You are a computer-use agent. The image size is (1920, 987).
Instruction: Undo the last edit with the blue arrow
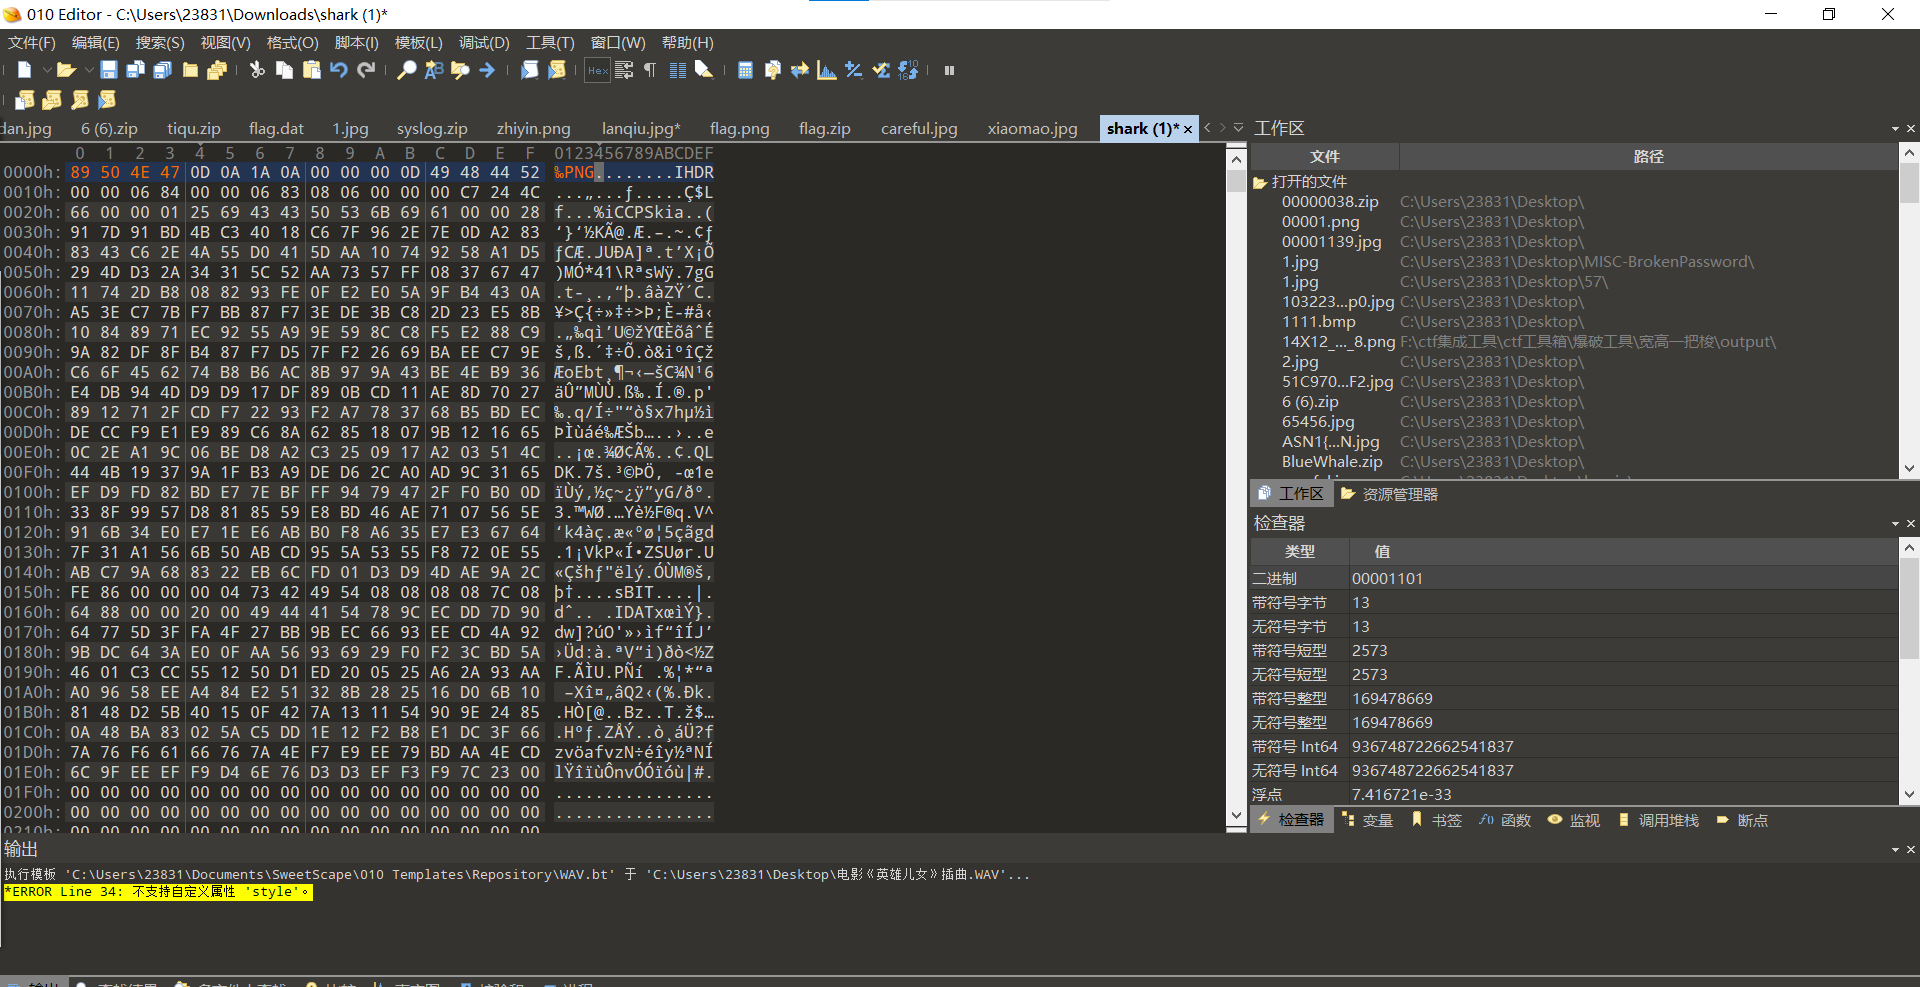tap(339, 70)
